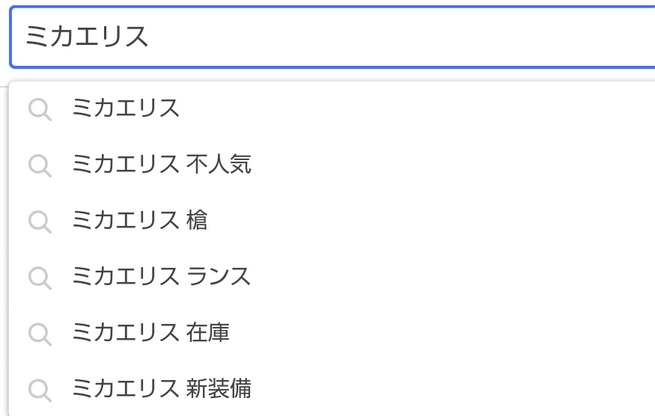This screenshot has width=655, height=416.
Task: Click the search icon beside ミカエリス 槍
Action: (40, 221)
